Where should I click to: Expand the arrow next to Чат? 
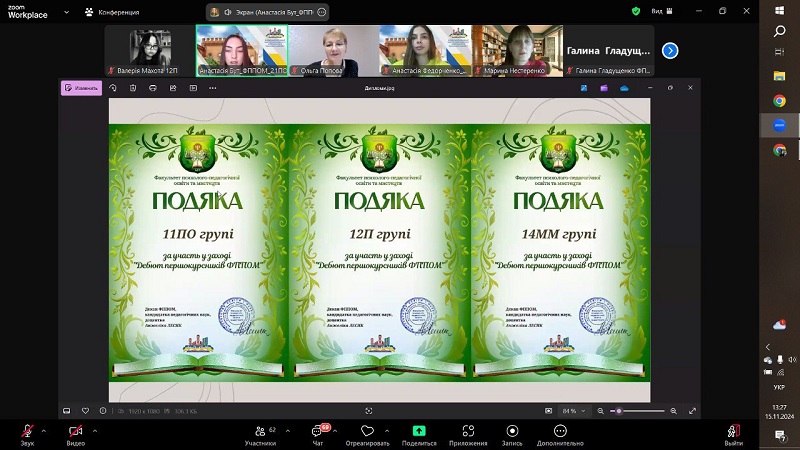tap(335, 431)
